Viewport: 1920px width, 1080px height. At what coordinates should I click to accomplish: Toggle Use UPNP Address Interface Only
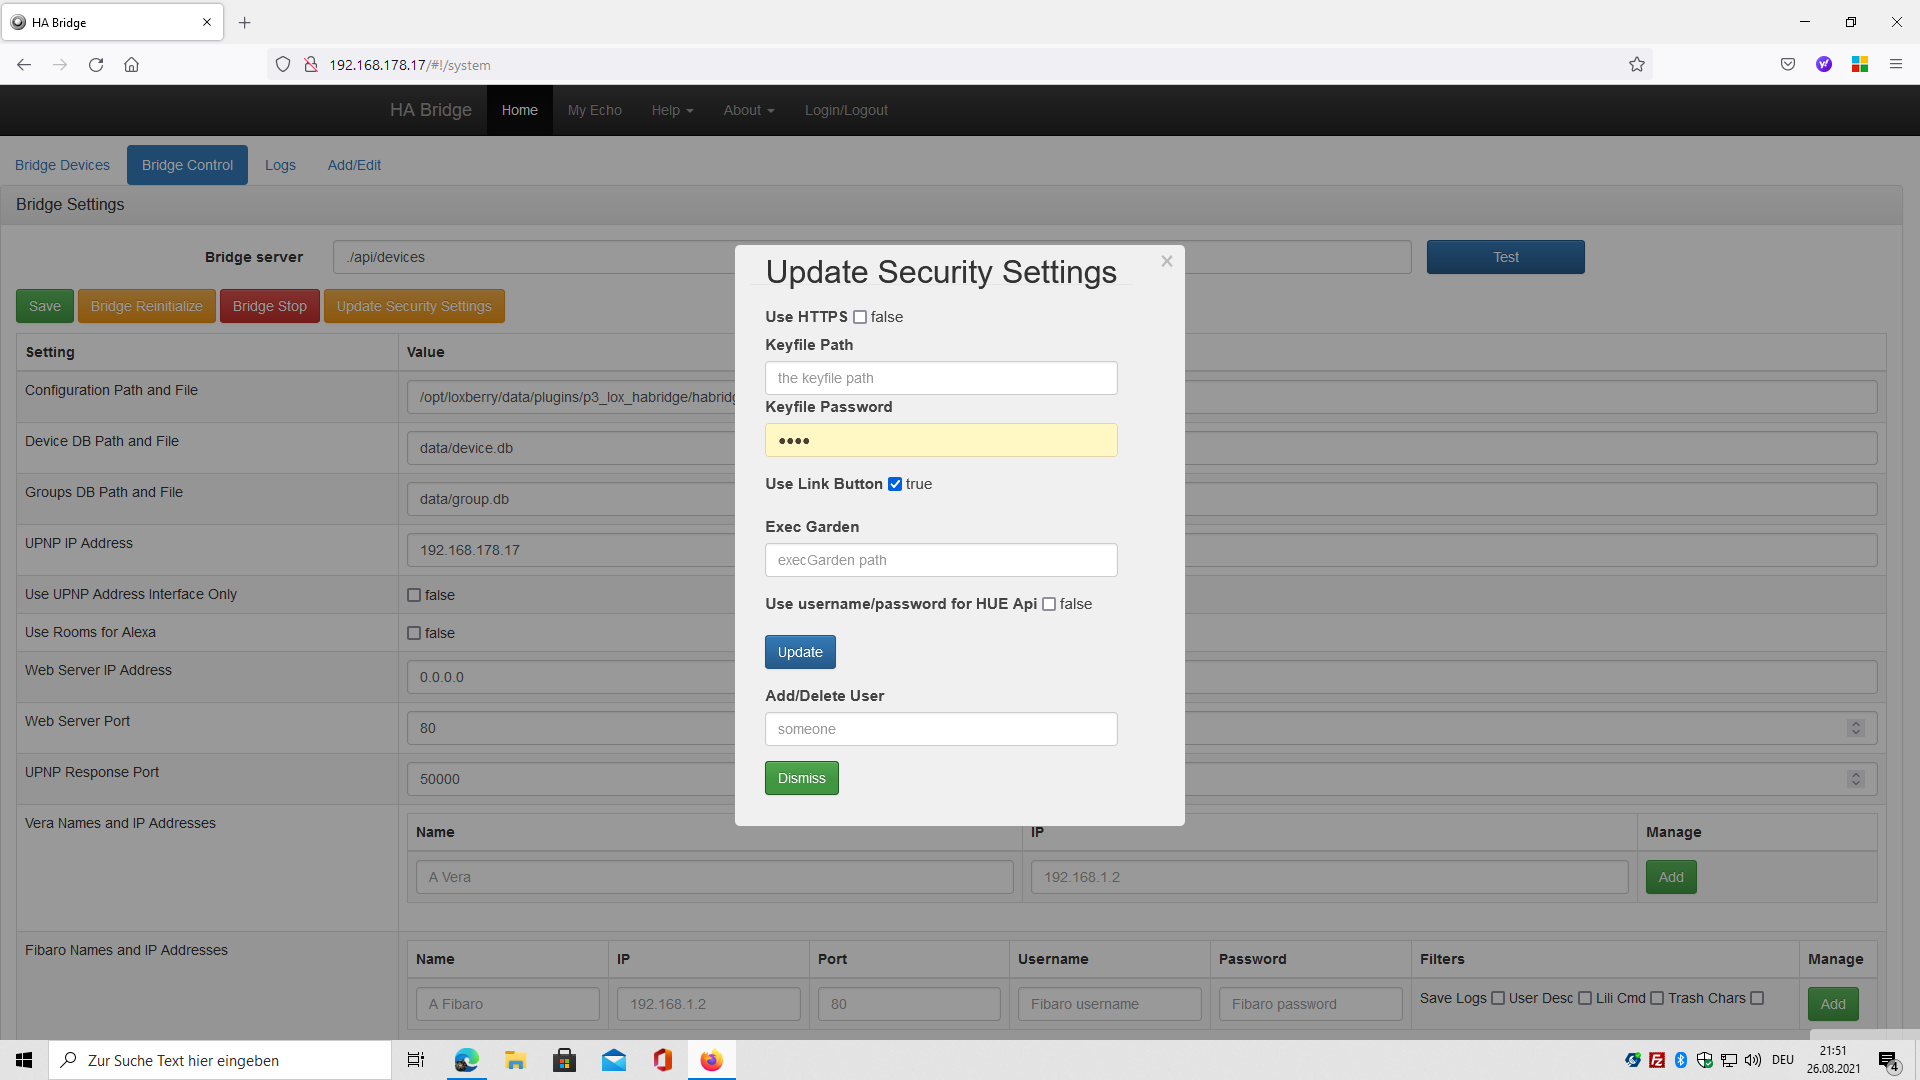click(x=414, y=595)
